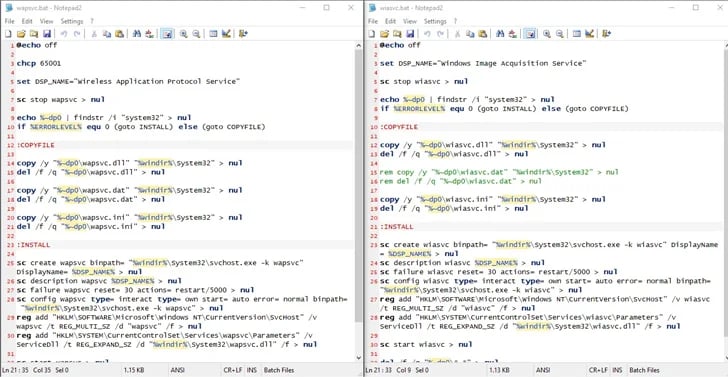Click scroll-down arrow in wapsvc.bat window
Viewport: 728px width, 377px height.
(358, 358)
